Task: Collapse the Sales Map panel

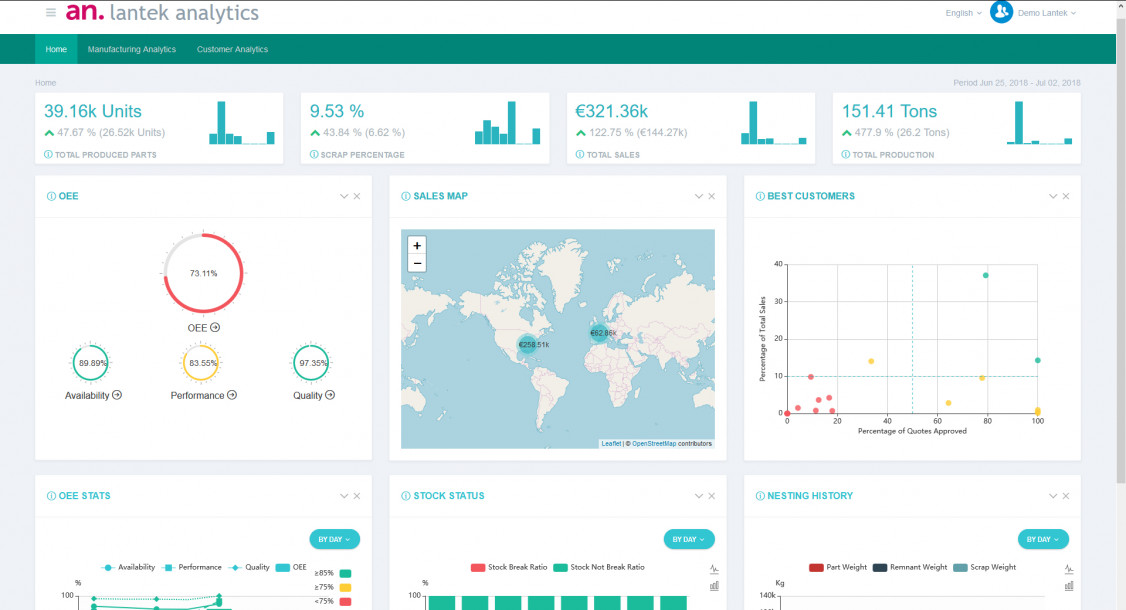Action: [698, 197]
